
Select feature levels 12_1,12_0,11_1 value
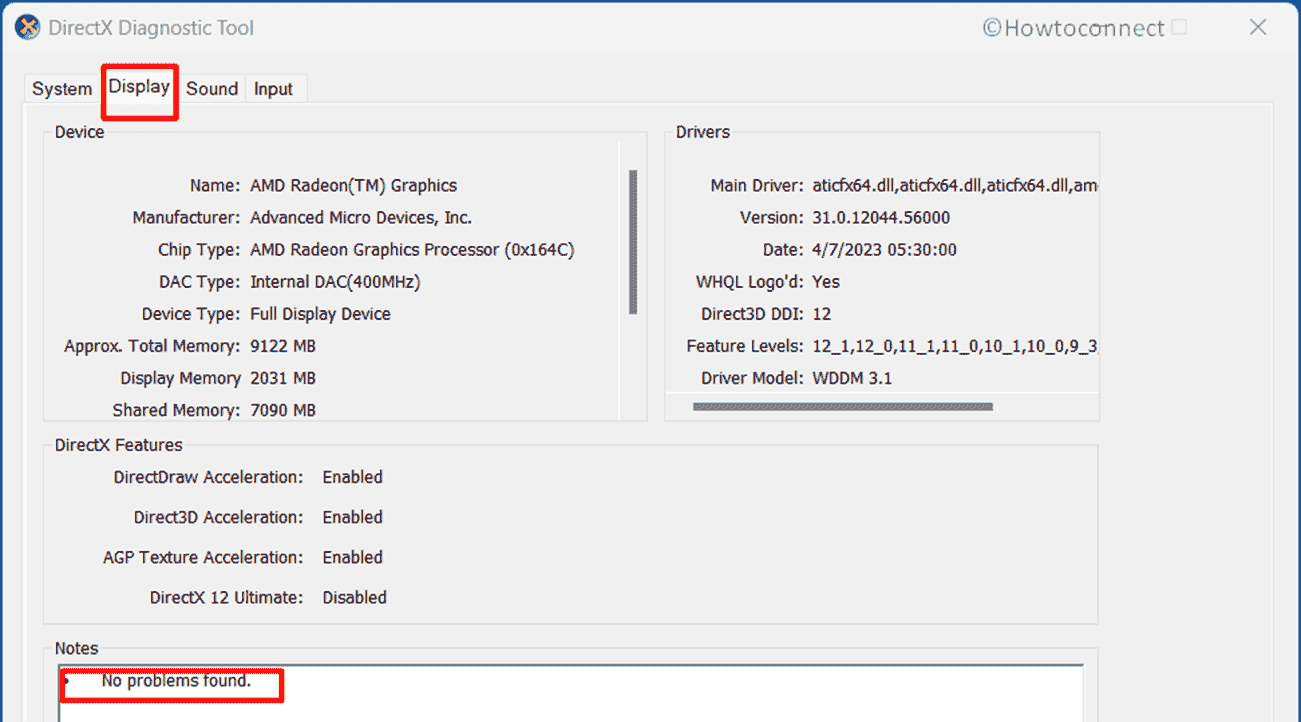click(955, 346)
